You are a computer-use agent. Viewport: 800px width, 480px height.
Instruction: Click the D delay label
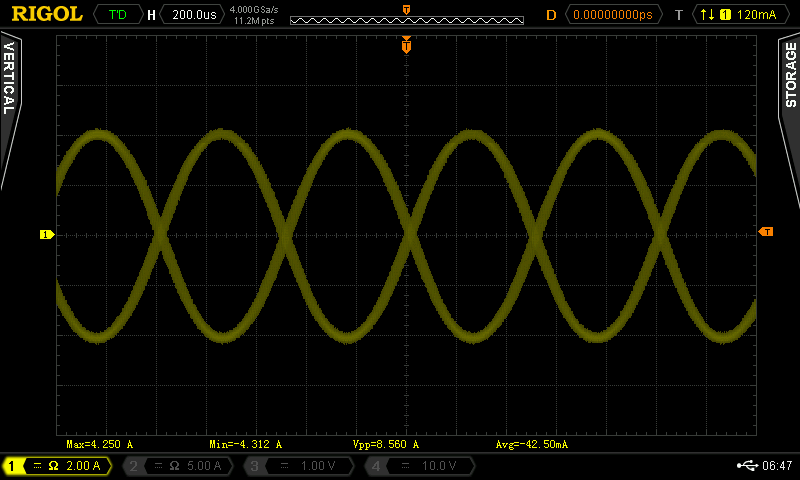click(x=551, y=15)
